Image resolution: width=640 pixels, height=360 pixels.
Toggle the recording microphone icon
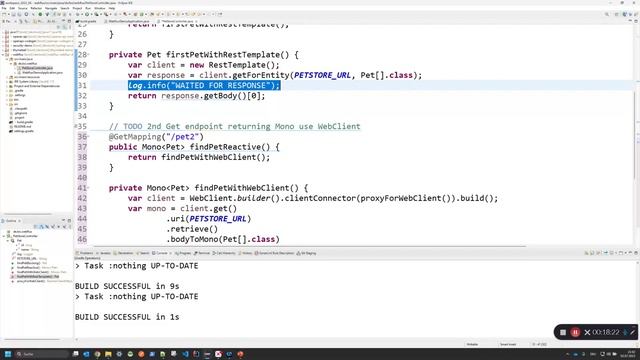(x=625, y=332)
